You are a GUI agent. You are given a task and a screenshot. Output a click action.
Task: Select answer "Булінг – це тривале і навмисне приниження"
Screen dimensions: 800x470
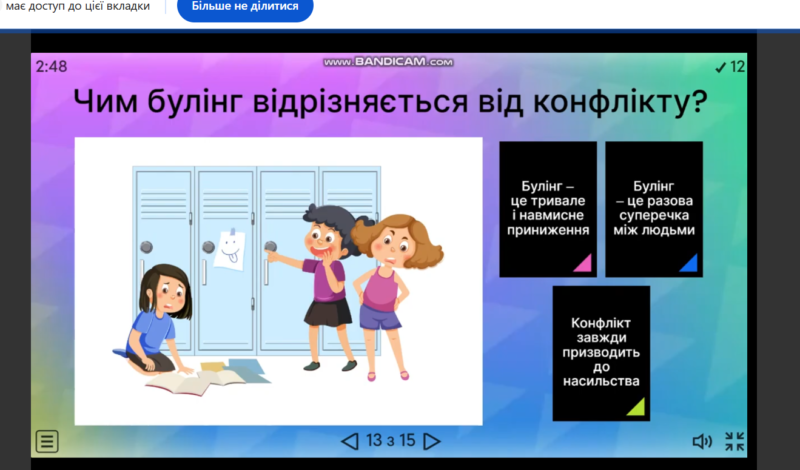click(547, 208)
